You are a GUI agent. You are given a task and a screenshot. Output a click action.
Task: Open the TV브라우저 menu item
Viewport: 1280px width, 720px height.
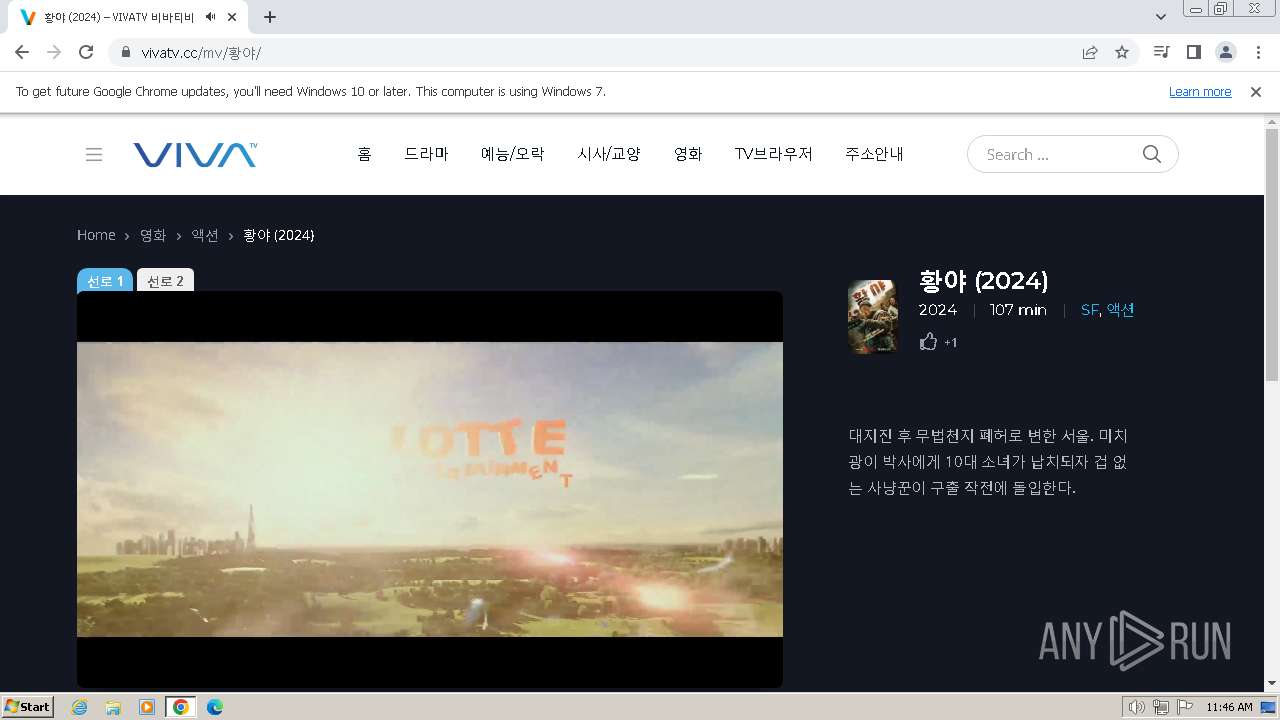pyautogui.click(x=773, y=154)
